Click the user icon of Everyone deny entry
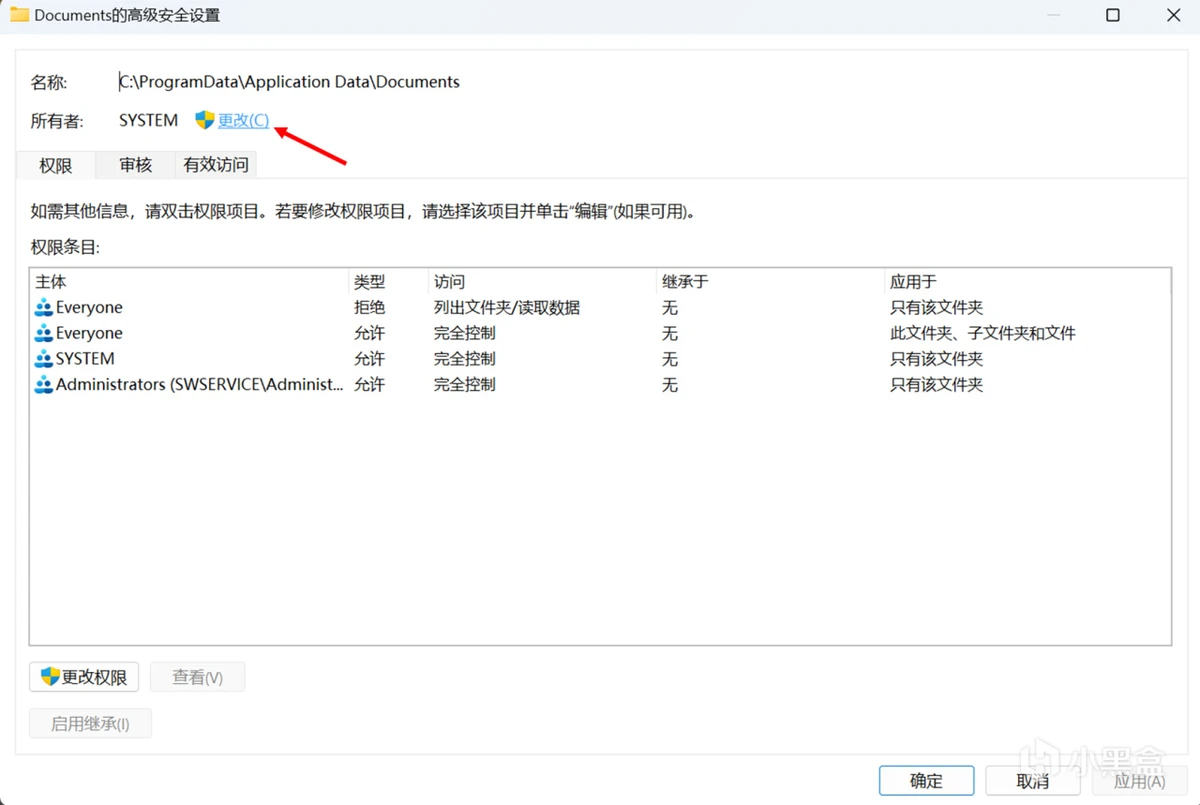This screenshot has width=1200, height=805. pos(44,308)
